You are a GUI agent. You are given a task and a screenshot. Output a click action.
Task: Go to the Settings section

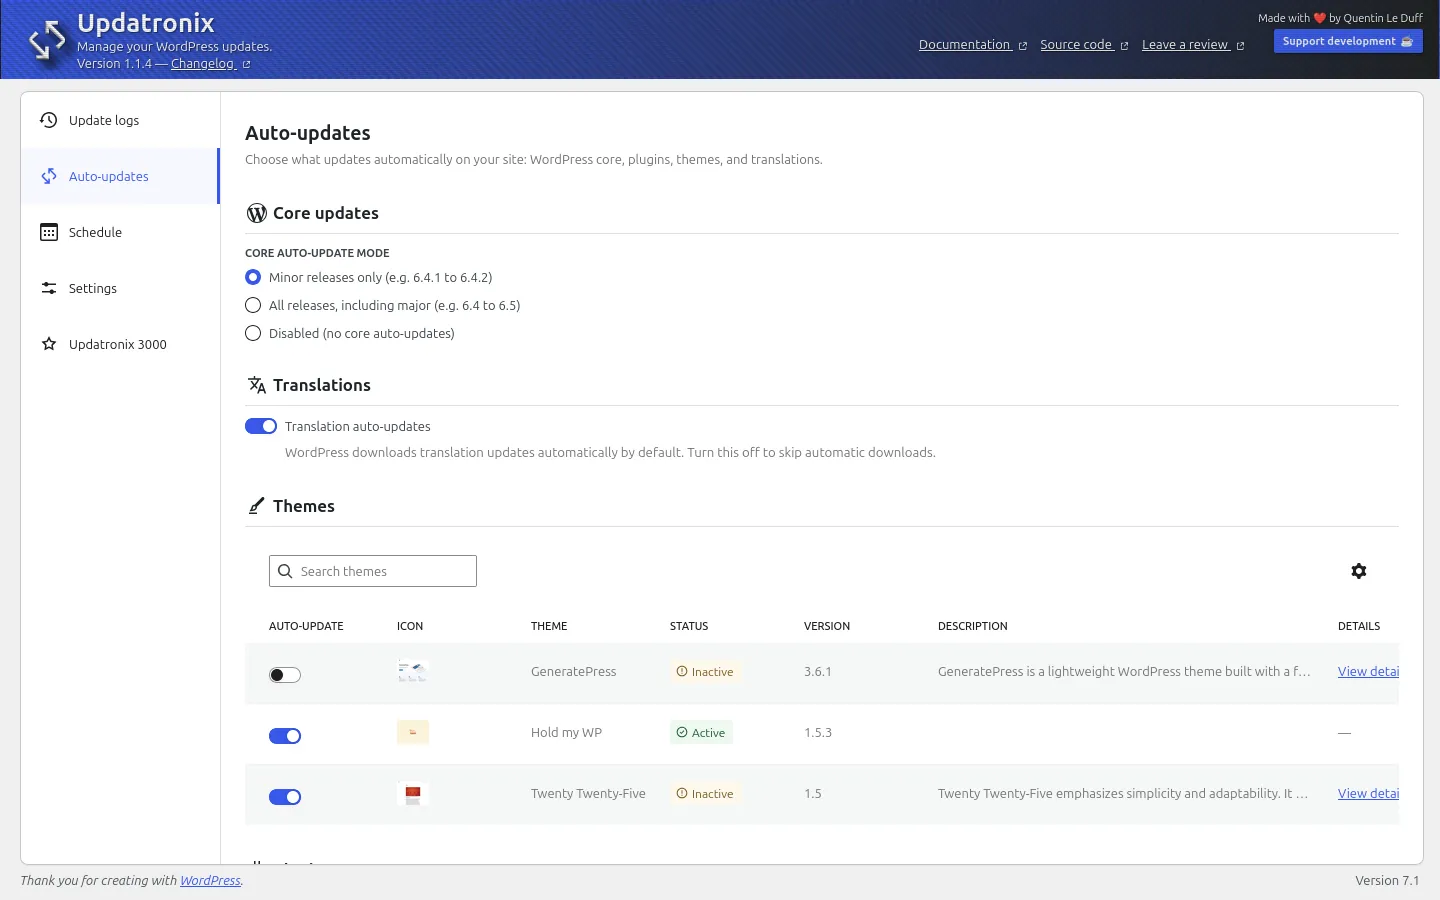pyautogui.click(x=120, y=288)
